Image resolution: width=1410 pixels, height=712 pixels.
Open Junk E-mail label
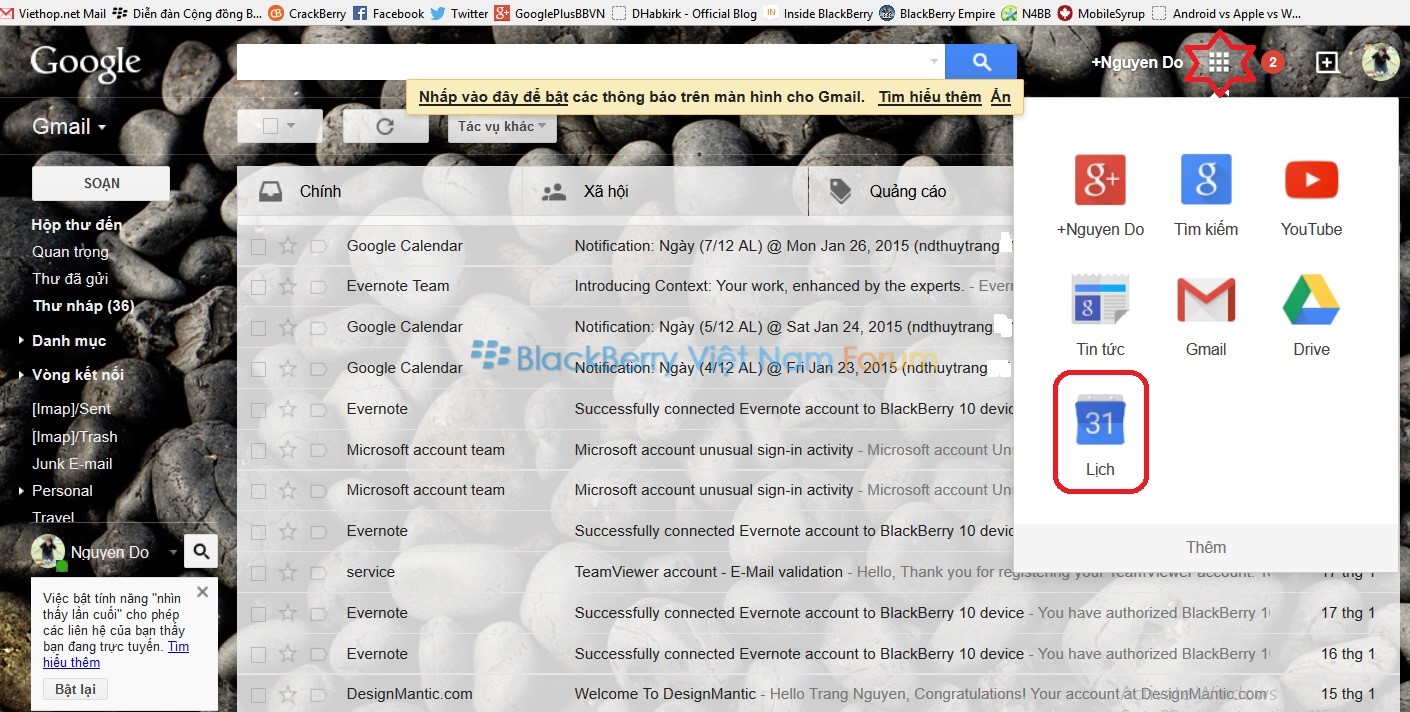click(72, 464)
